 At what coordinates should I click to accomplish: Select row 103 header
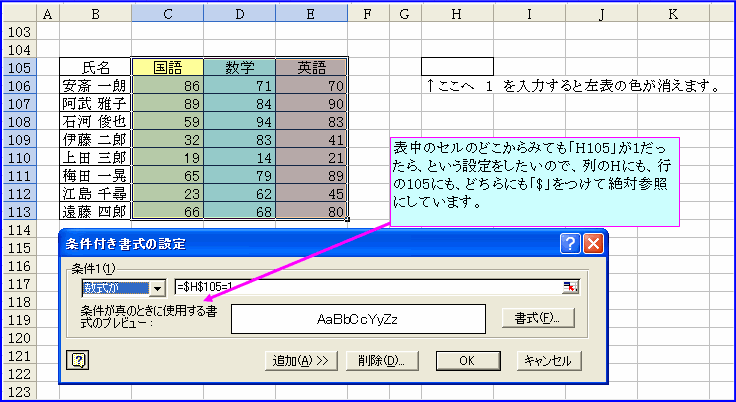click(19, 32)
